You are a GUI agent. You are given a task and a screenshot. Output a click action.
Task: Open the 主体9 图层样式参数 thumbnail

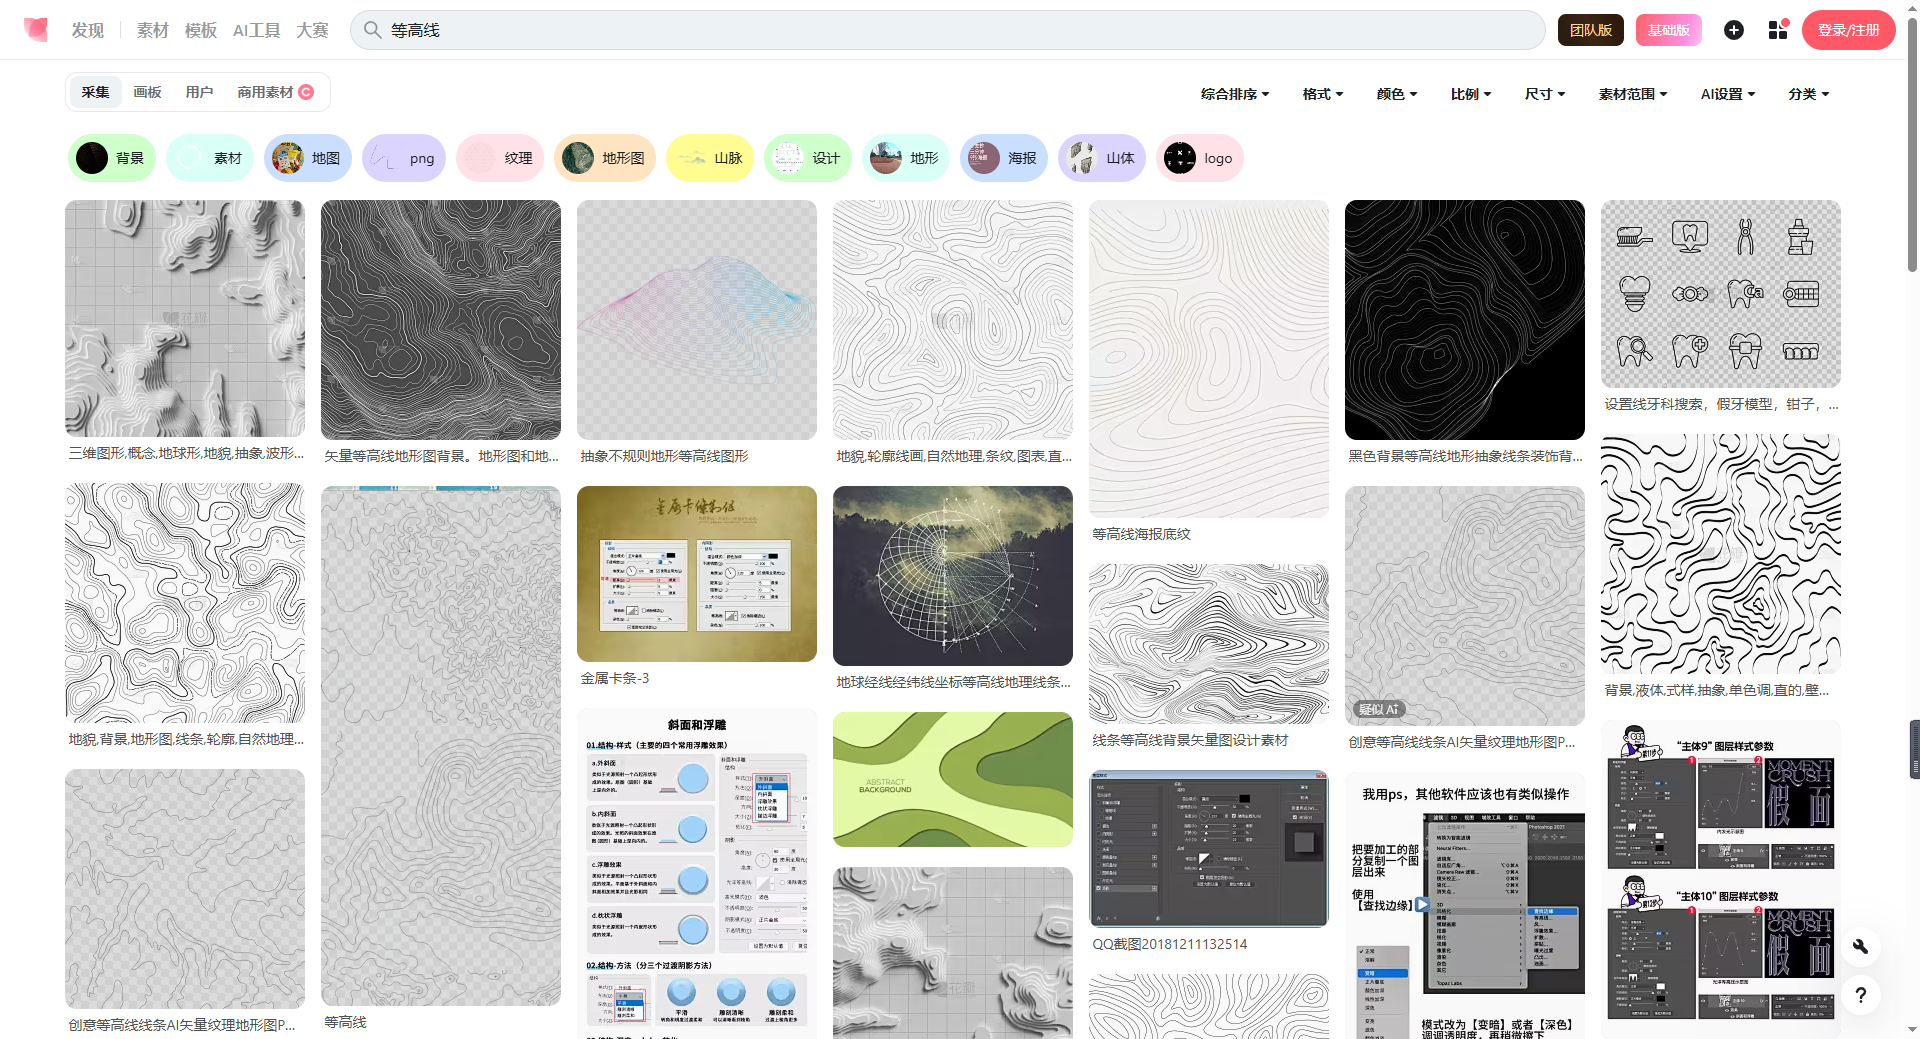(1721, 880)
